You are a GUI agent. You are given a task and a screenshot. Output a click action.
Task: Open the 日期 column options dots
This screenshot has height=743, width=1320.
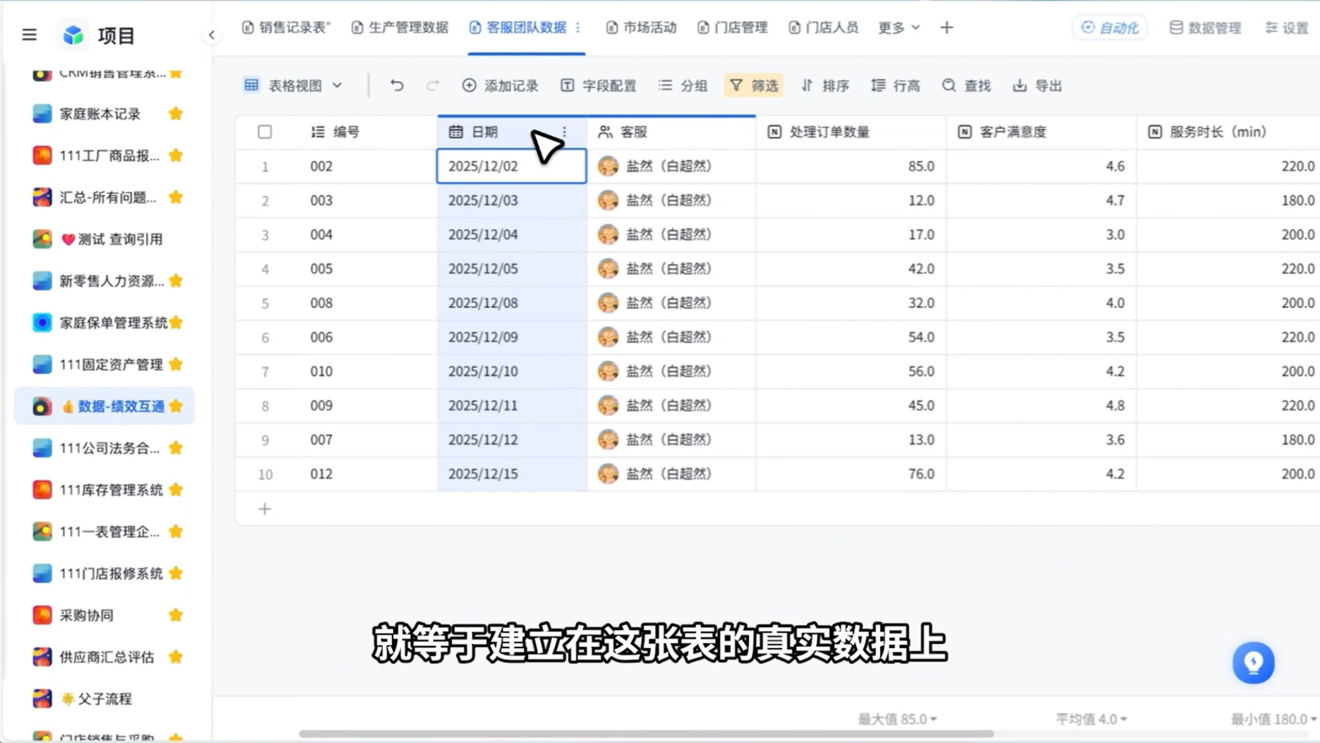pyautogui.click(x=564, y=132)
